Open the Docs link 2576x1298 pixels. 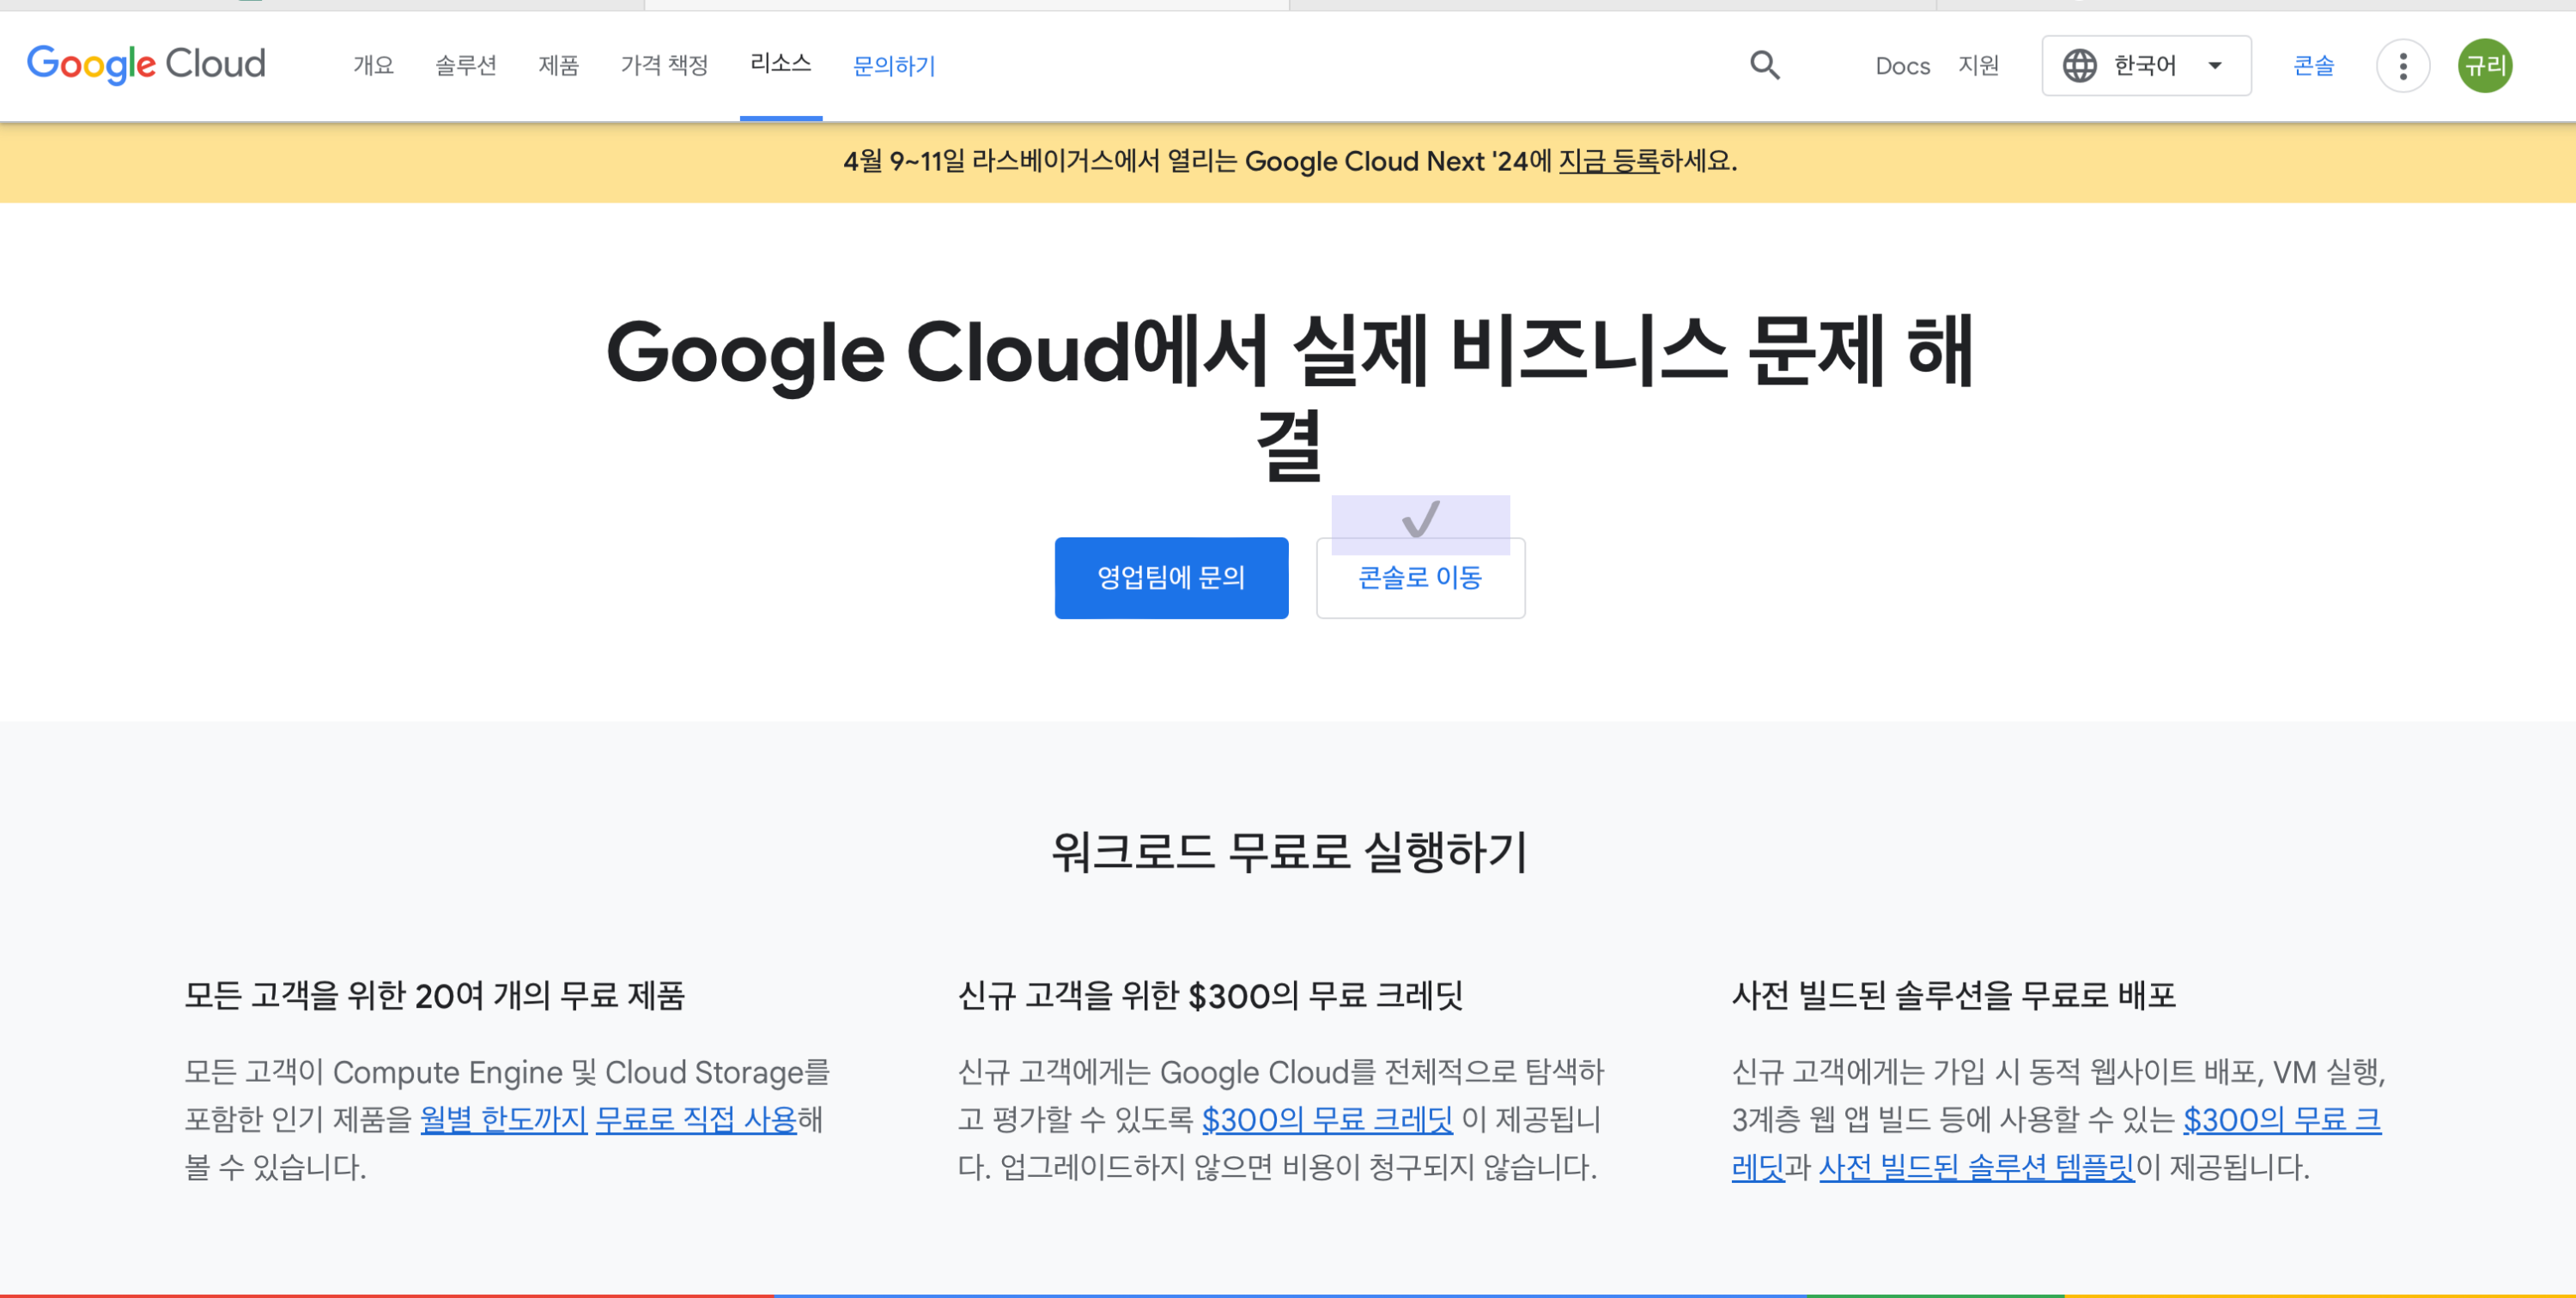click(x=1902, y=66)
